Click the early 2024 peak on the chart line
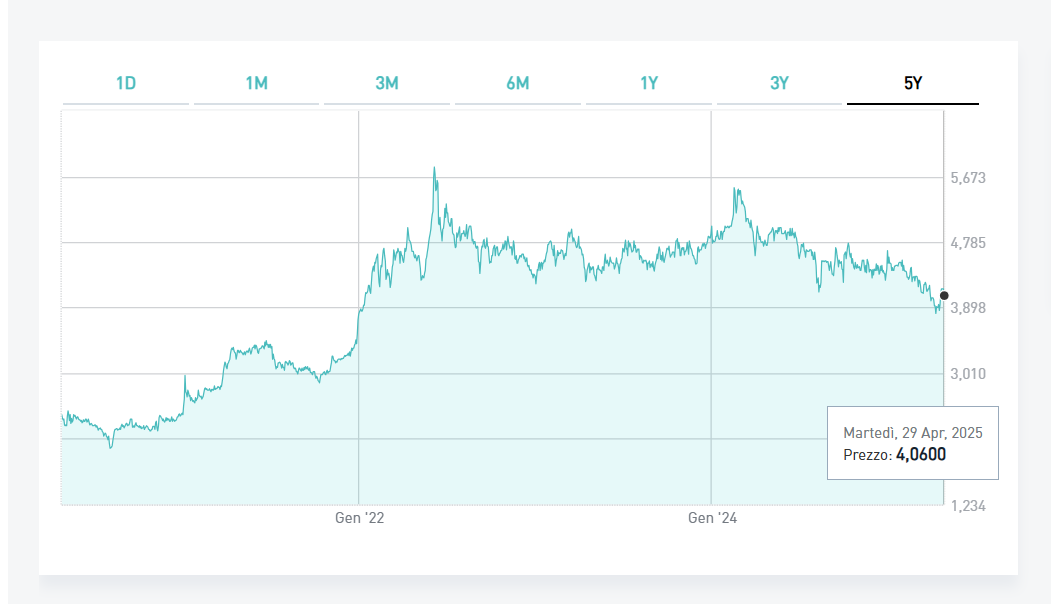Viewport: 1051px width, 604px height. pos(735,189)
